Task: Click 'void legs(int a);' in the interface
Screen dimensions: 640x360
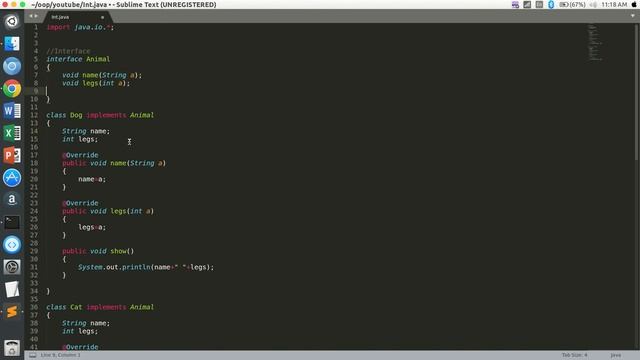Action: pos(96,83)
